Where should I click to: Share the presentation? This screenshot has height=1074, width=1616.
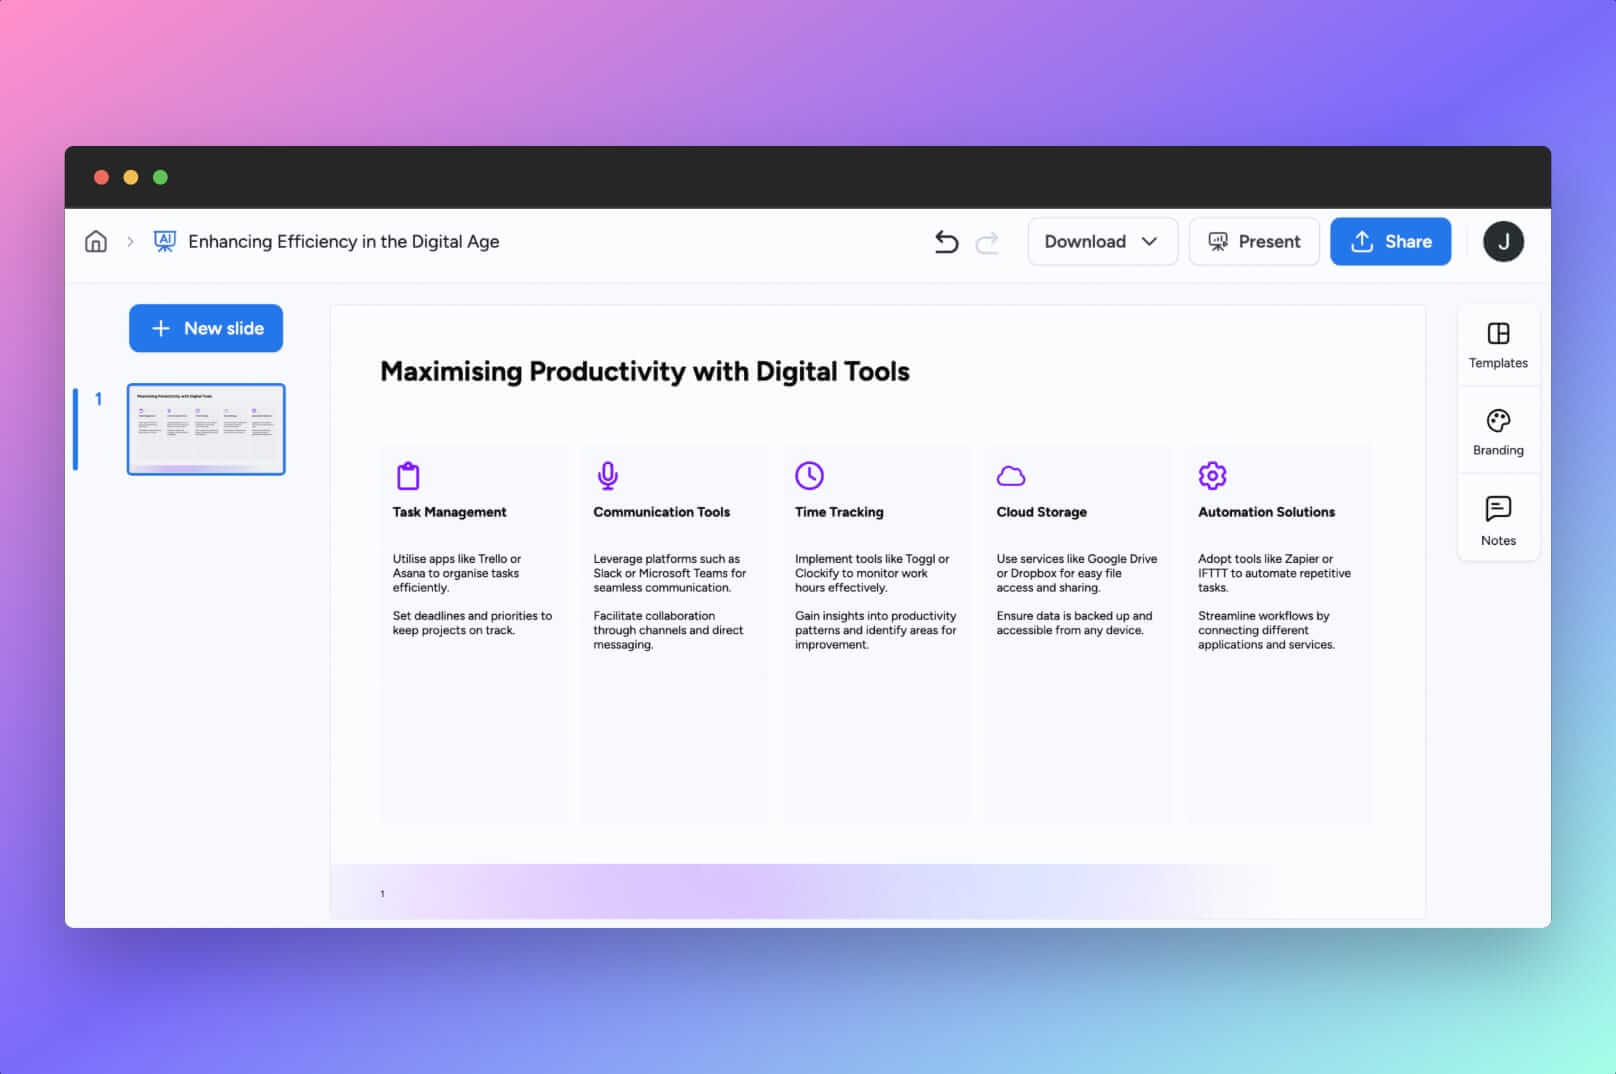(1390, 241)
